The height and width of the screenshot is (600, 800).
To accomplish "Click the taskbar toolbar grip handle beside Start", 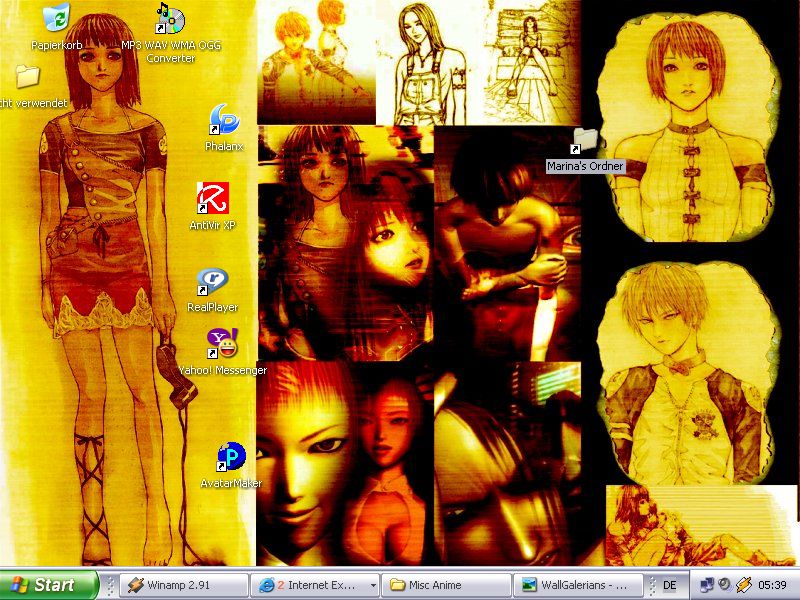I will (x=109, y=585).
